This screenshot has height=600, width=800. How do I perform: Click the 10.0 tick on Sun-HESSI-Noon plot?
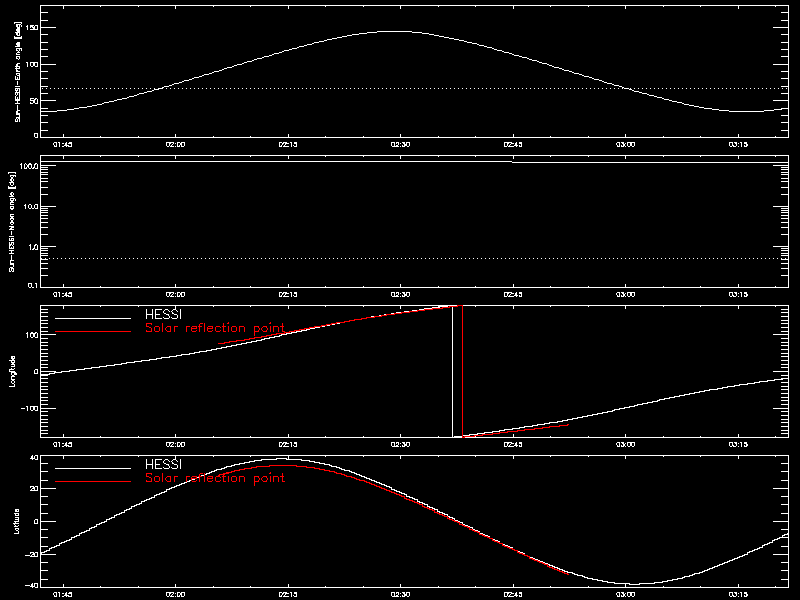coord(31,207)
